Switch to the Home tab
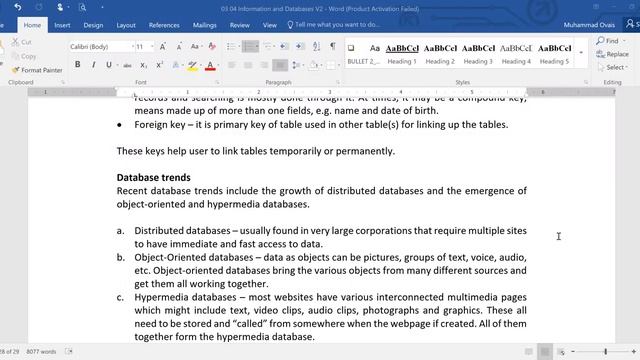This screenshot has width=640, height=360. pyautogui.click(x=32, y=25)
